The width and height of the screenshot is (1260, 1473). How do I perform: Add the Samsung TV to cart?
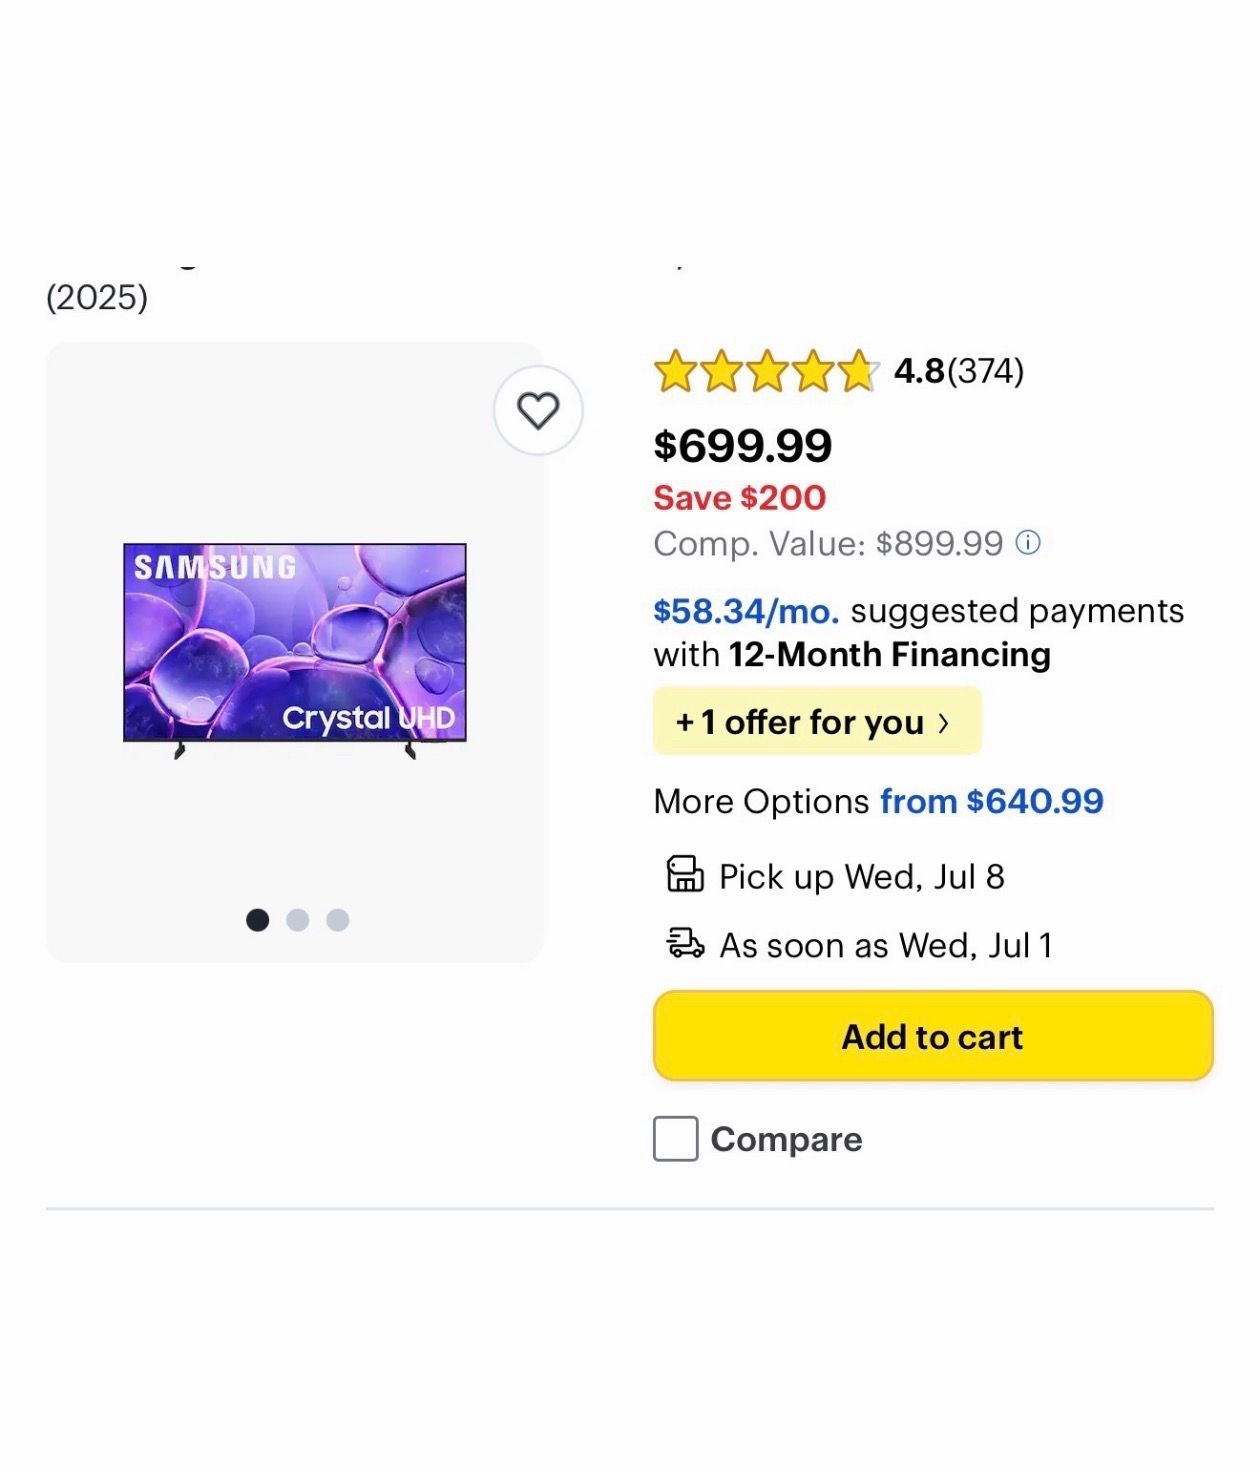click(933, 1036)
